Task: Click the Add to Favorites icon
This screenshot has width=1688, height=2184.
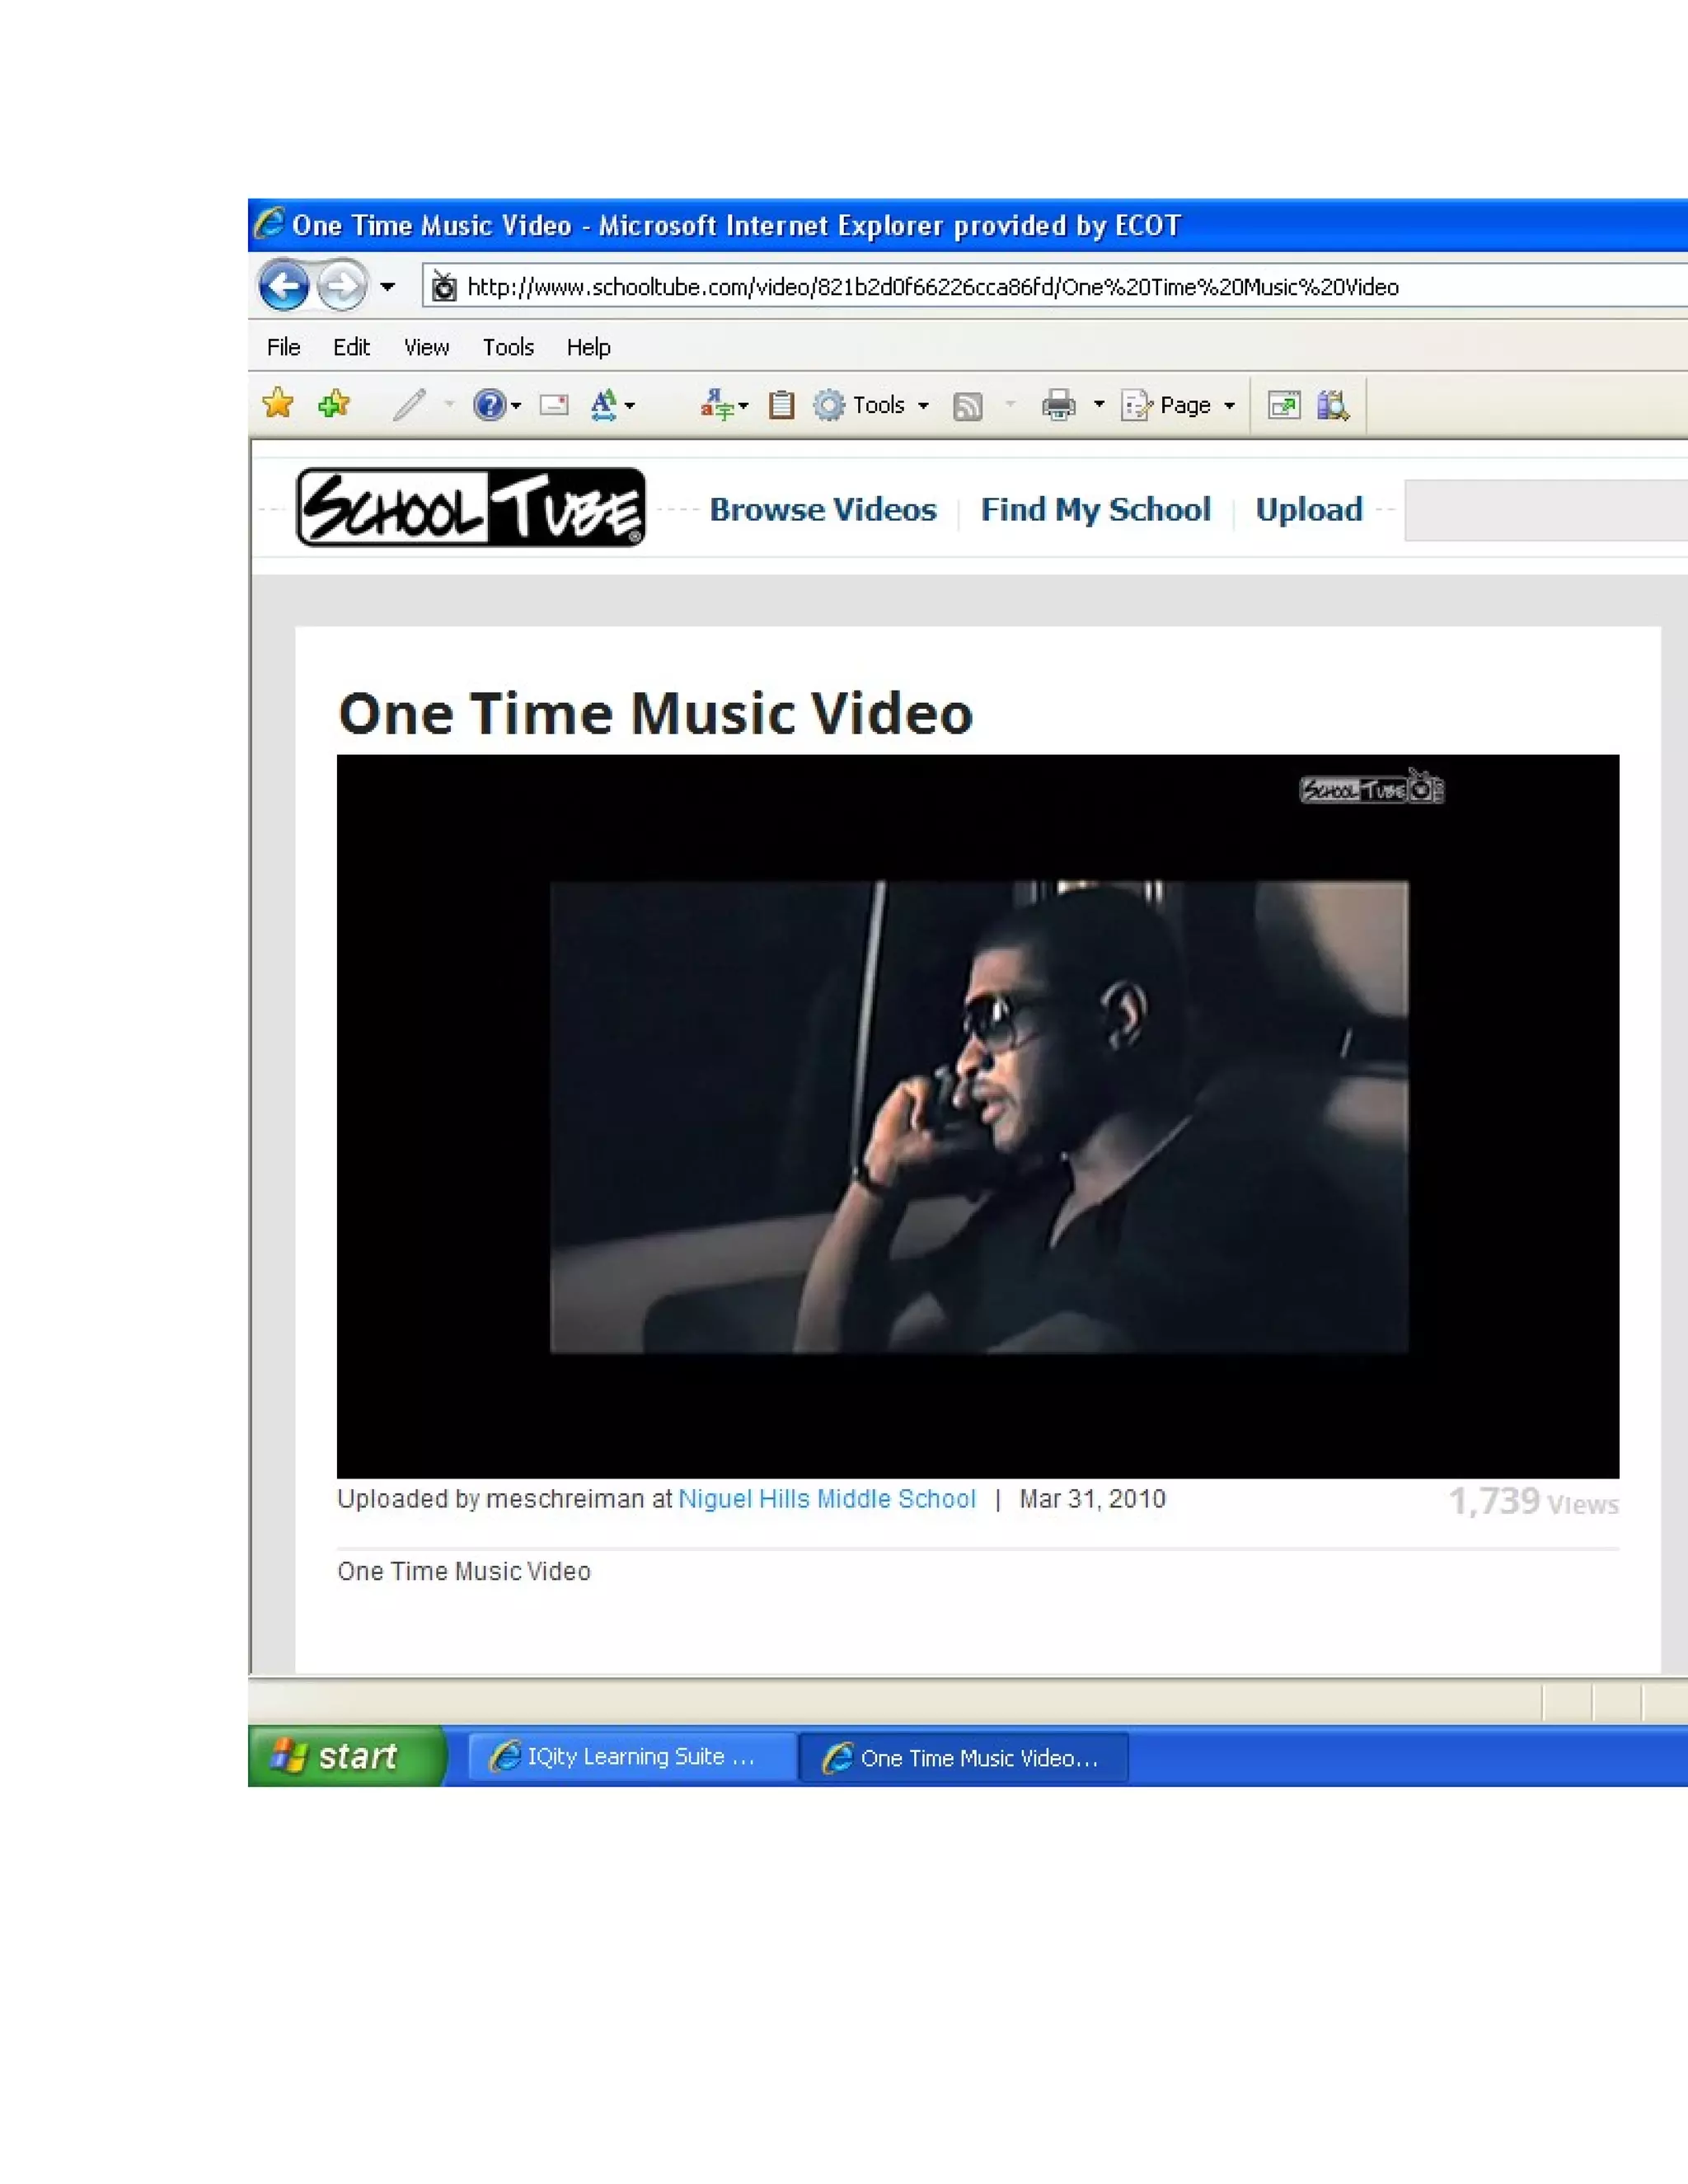Action: click(x=334, y=404)
